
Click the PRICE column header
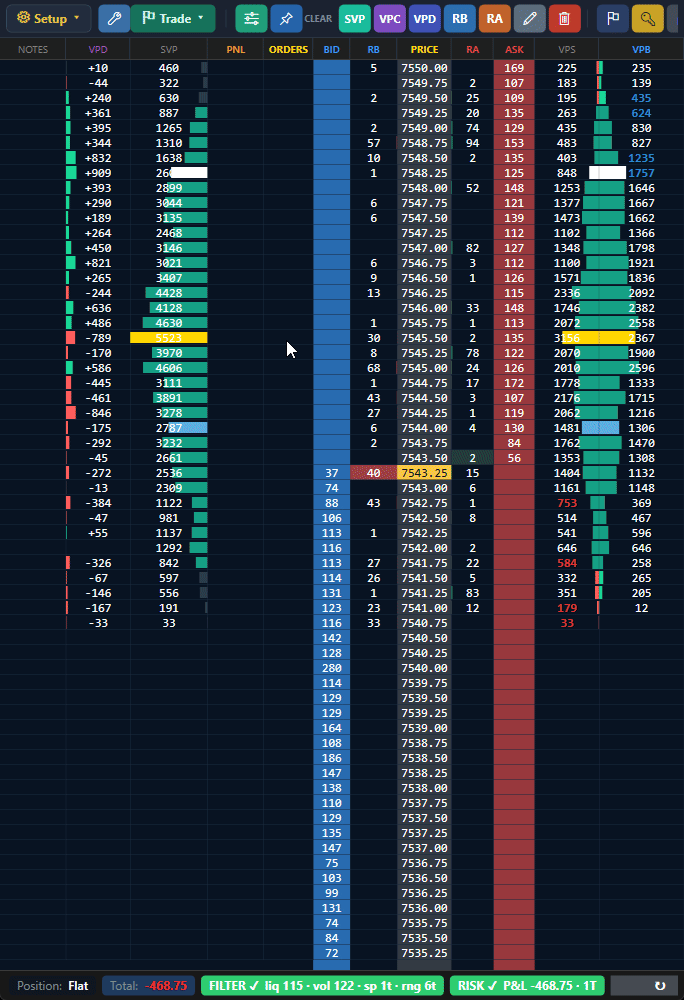[x=425, y=49]
